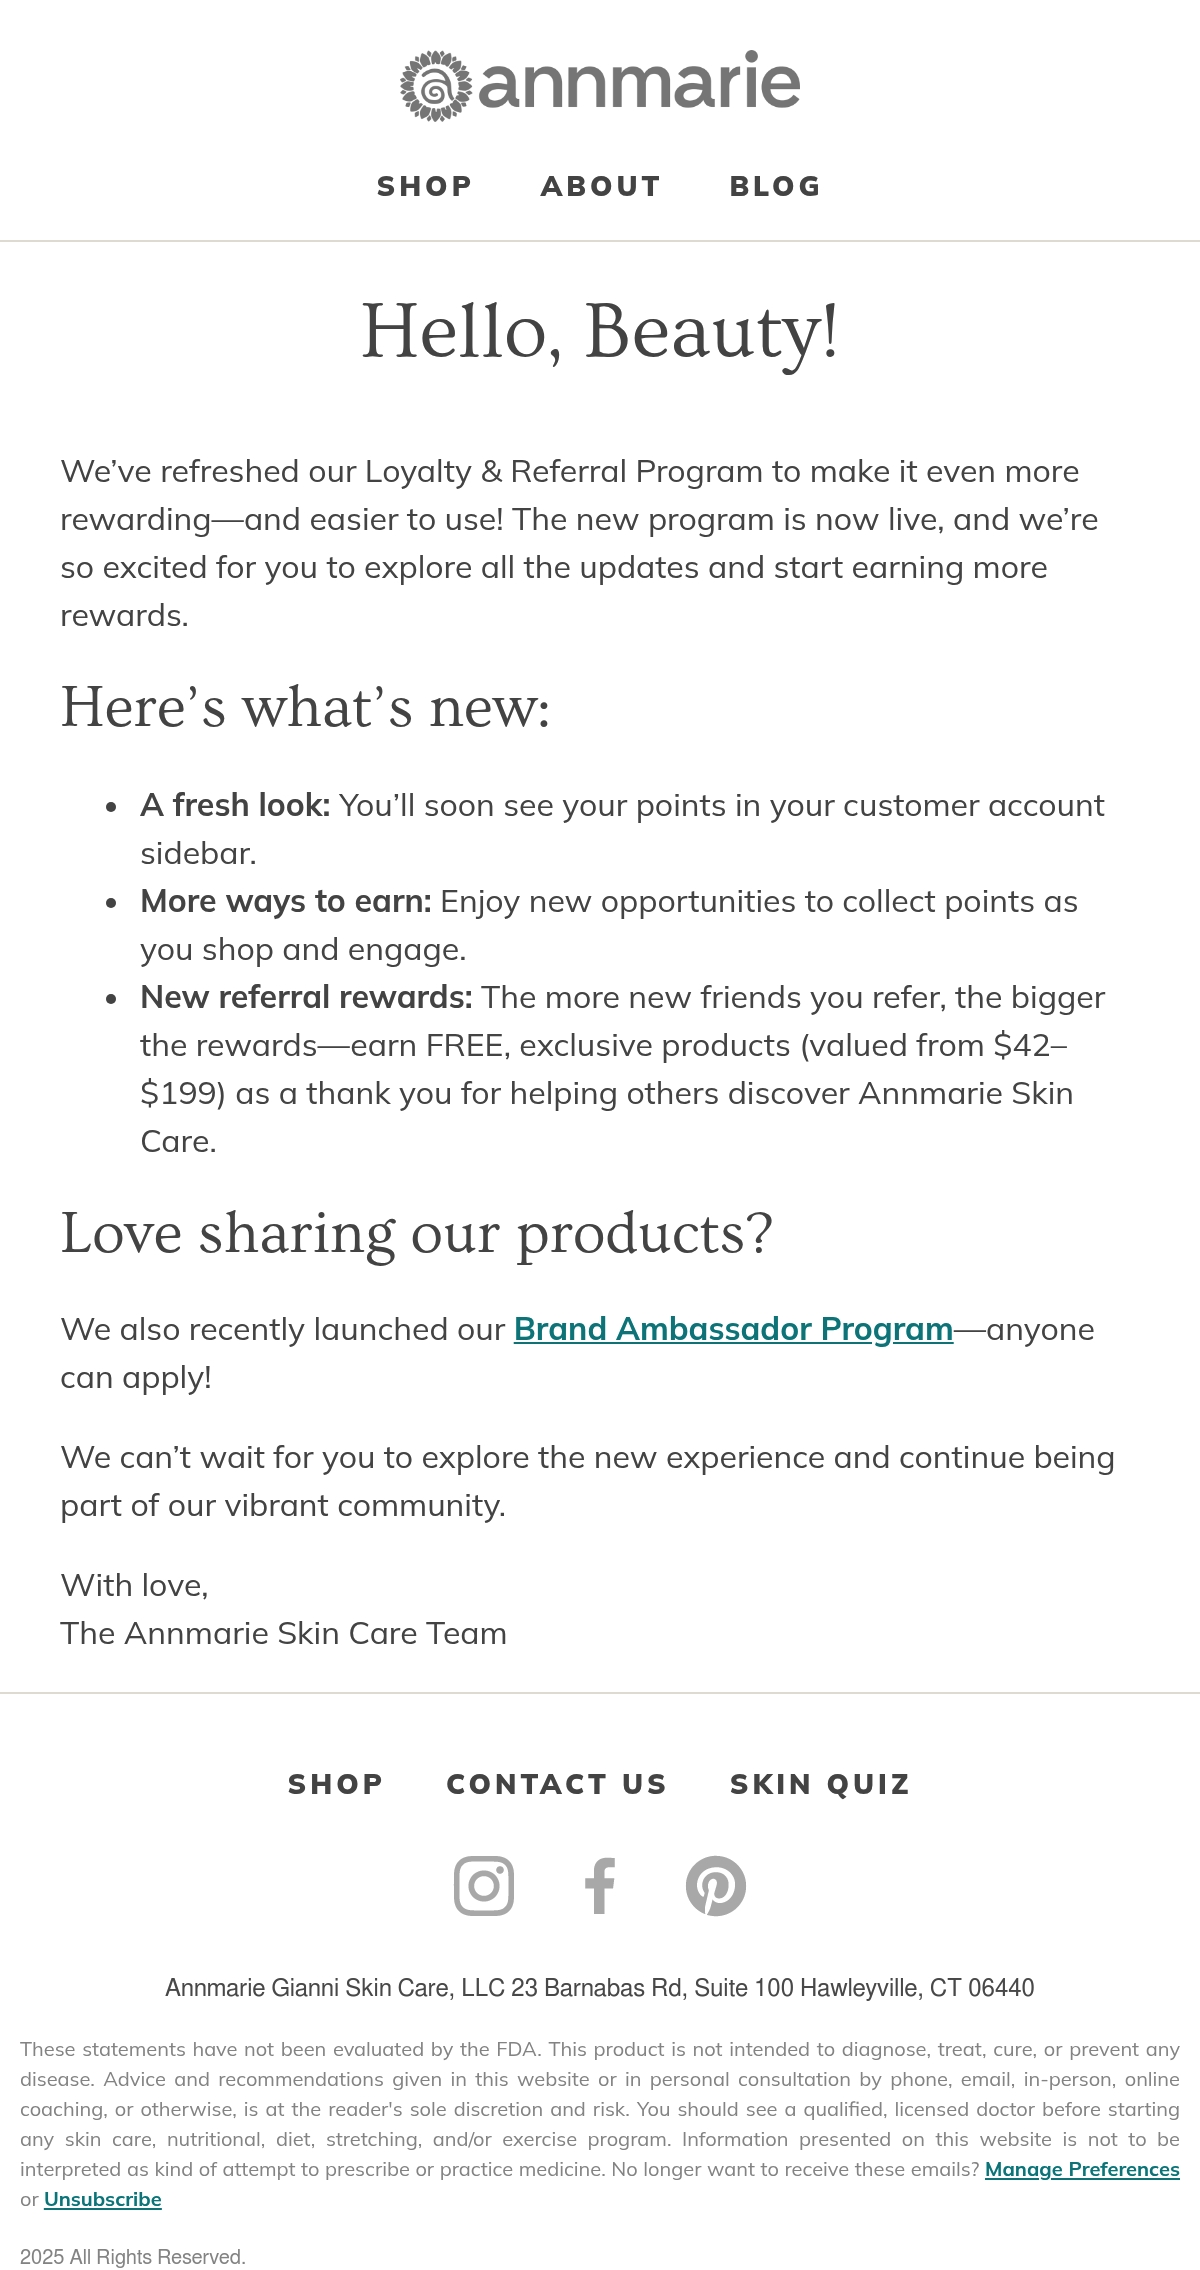Open the BLOG navigation item

pyautogui.click(x=776, y=186)
